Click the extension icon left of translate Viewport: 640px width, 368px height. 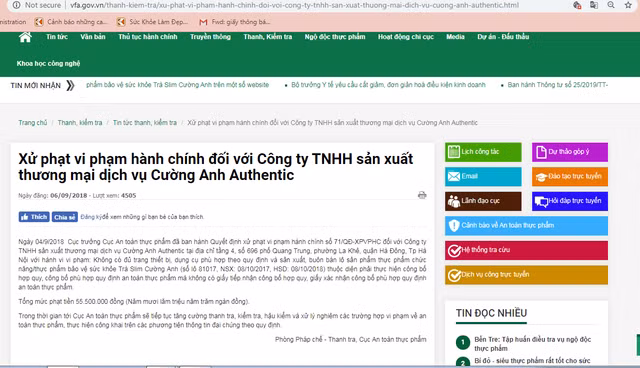pos(577,5)
